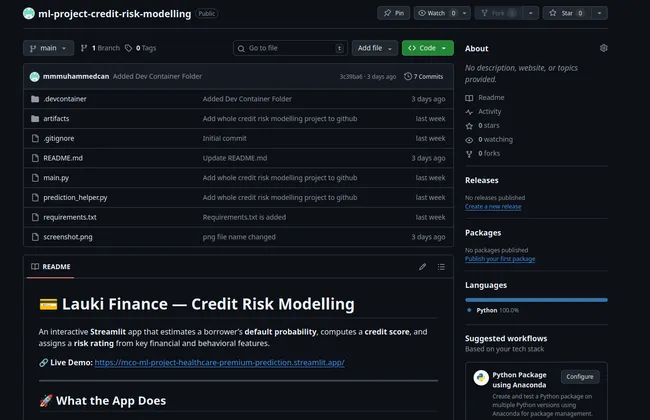
Task: Click the file icon beside main.py
Action: 35,177
